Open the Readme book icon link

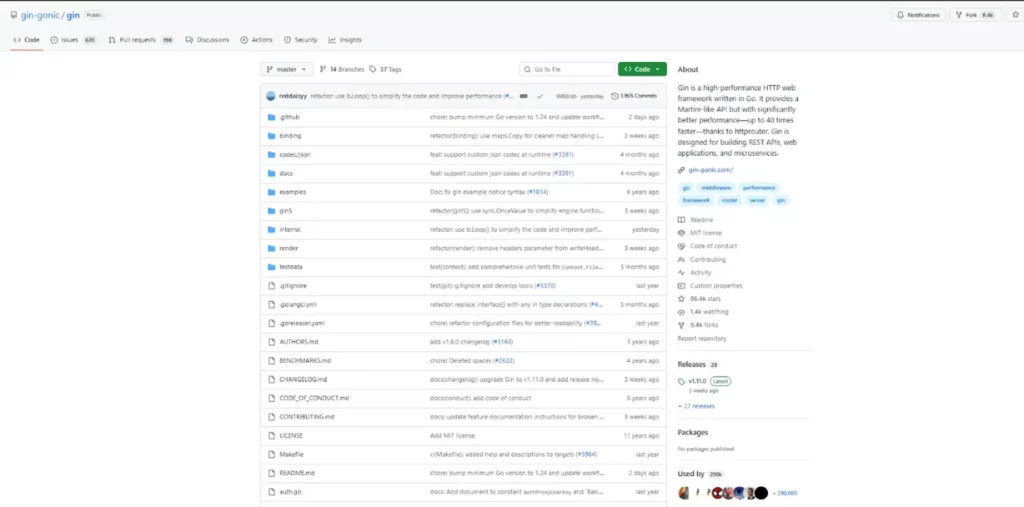[682, 219]
